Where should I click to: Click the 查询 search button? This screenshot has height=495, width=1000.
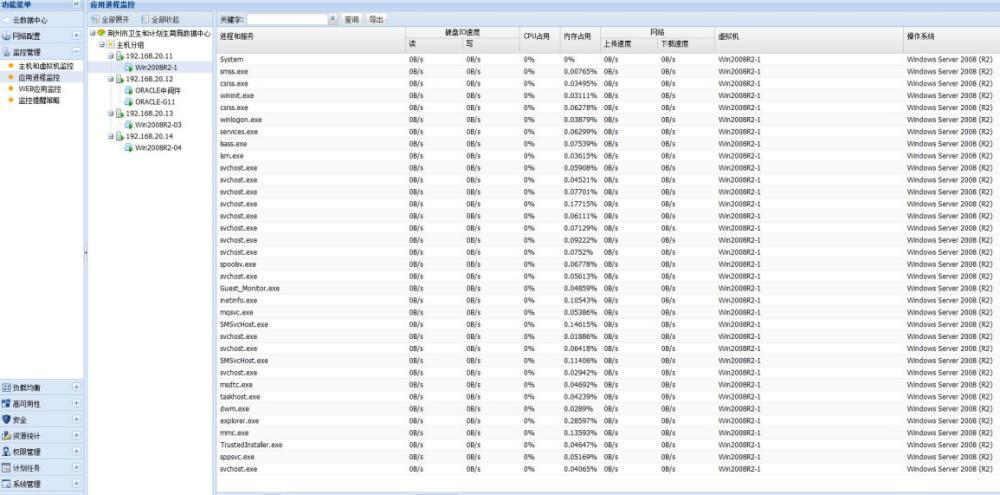(x=351, y=19)
